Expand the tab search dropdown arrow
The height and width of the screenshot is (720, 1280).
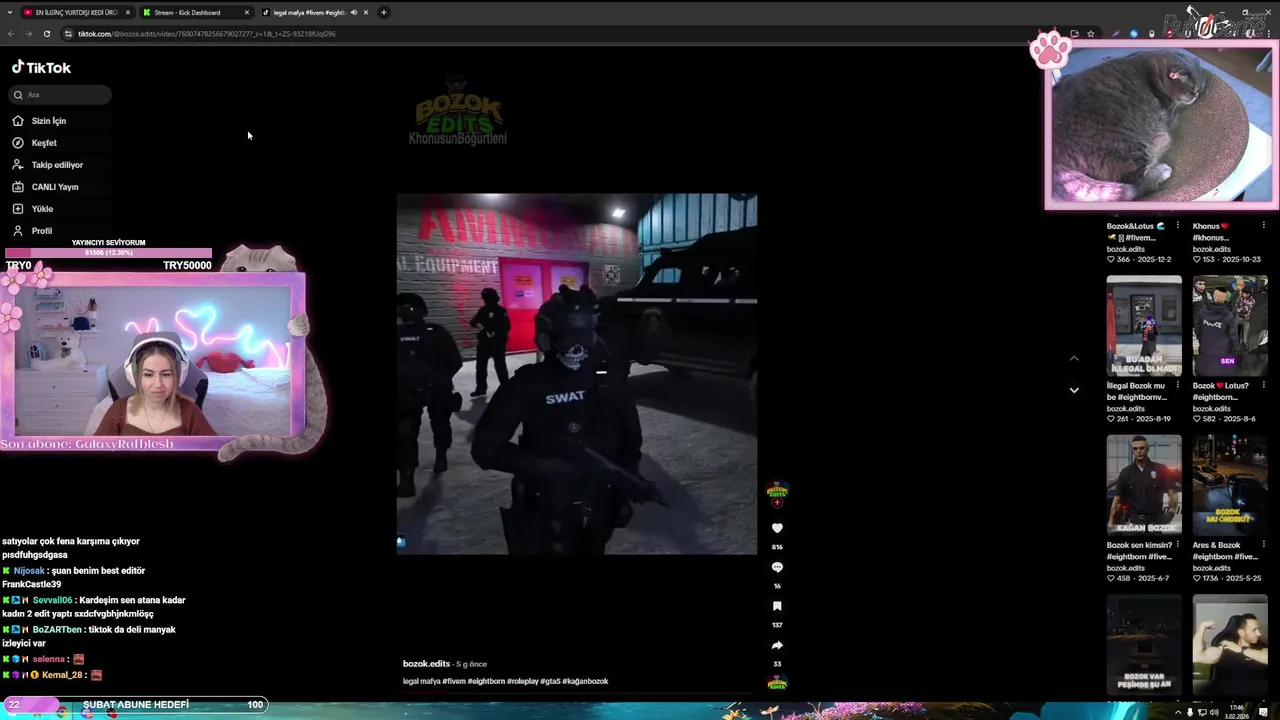pyautogui.click(x=9, y=12)
